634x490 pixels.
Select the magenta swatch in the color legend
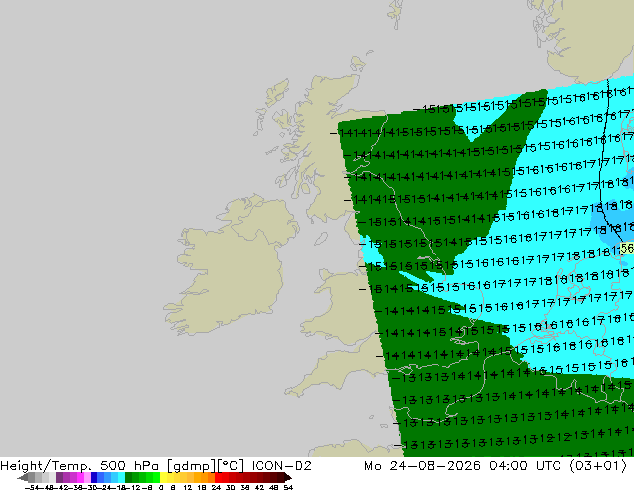[80, 478]
